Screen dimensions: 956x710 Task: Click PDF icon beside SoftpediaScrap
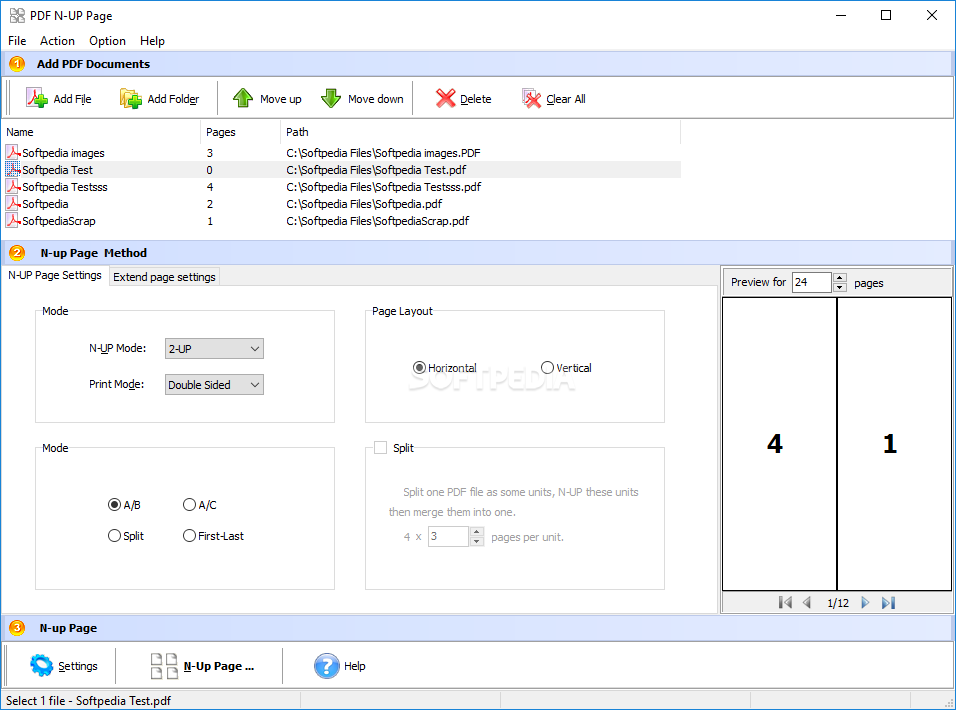(13, 221)
